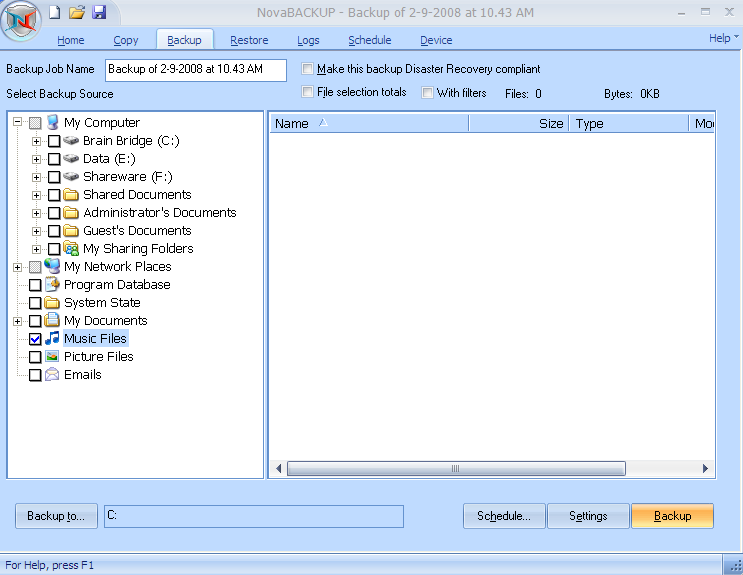The image size is (743, 575).
Task: Click the My Documents icon
Action: click(x=52, y=320)
